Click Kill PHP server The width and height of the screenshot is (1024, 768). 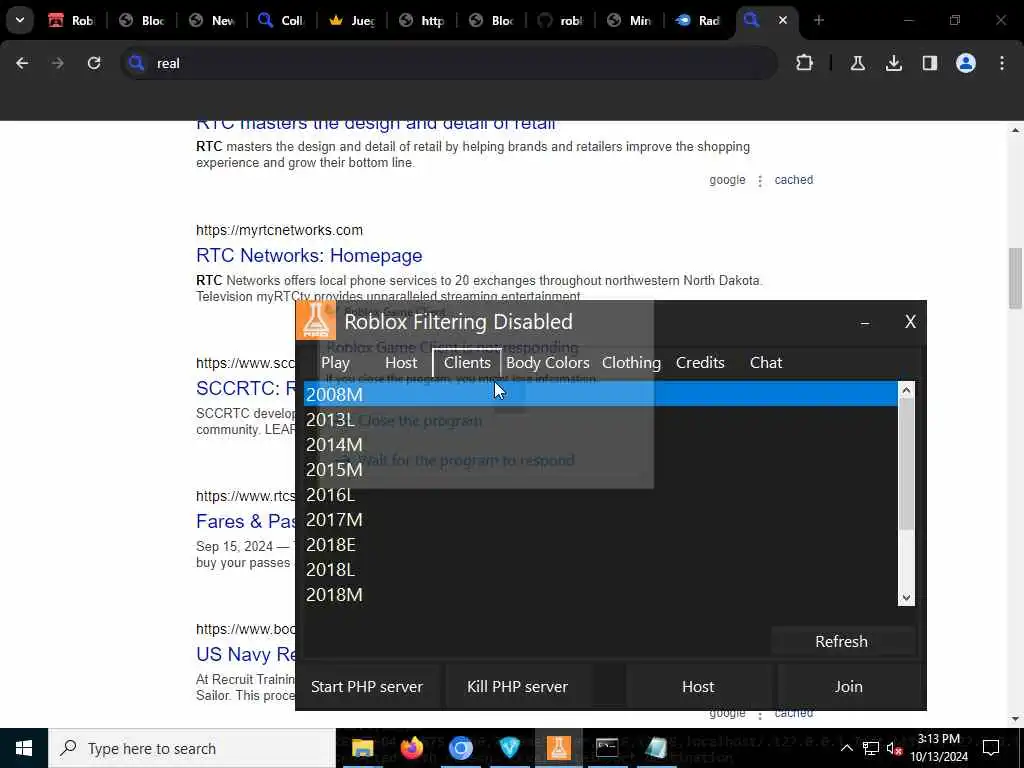coord(517,686)
